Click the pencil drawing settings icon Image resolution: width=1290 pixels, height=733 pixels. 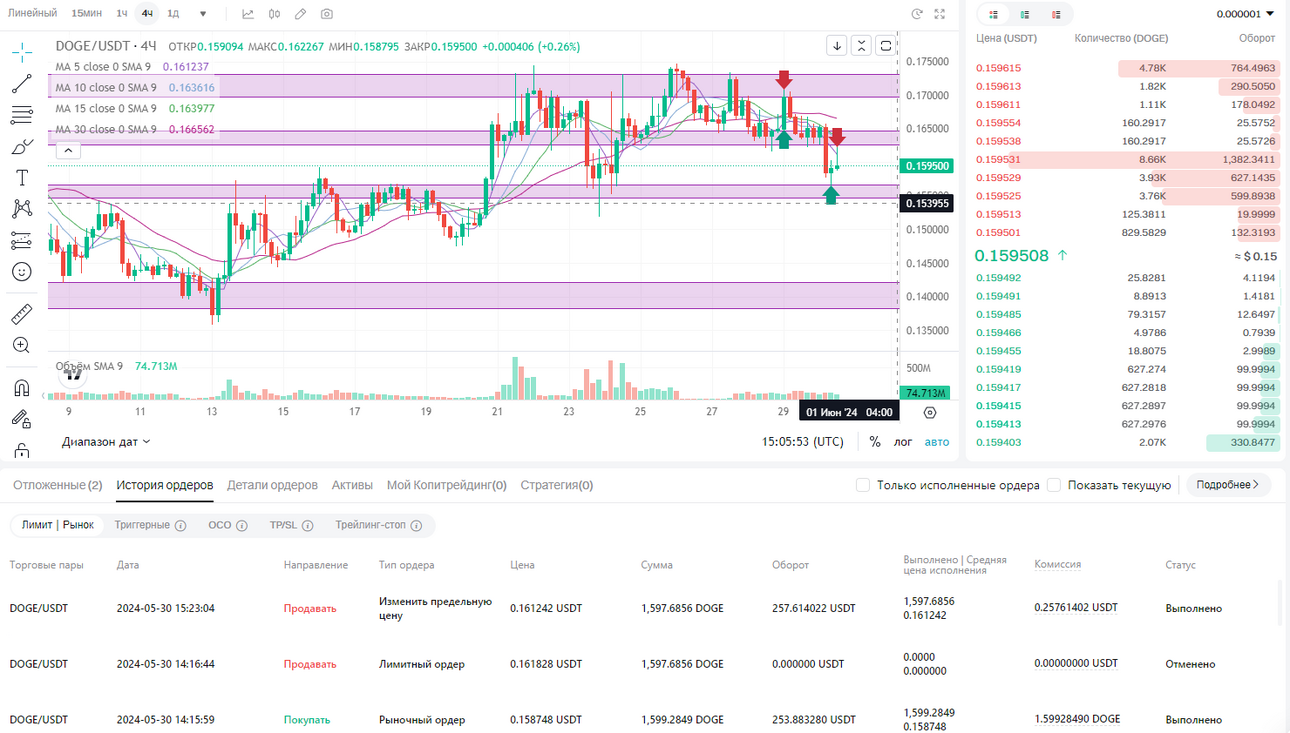click(300, 14)
